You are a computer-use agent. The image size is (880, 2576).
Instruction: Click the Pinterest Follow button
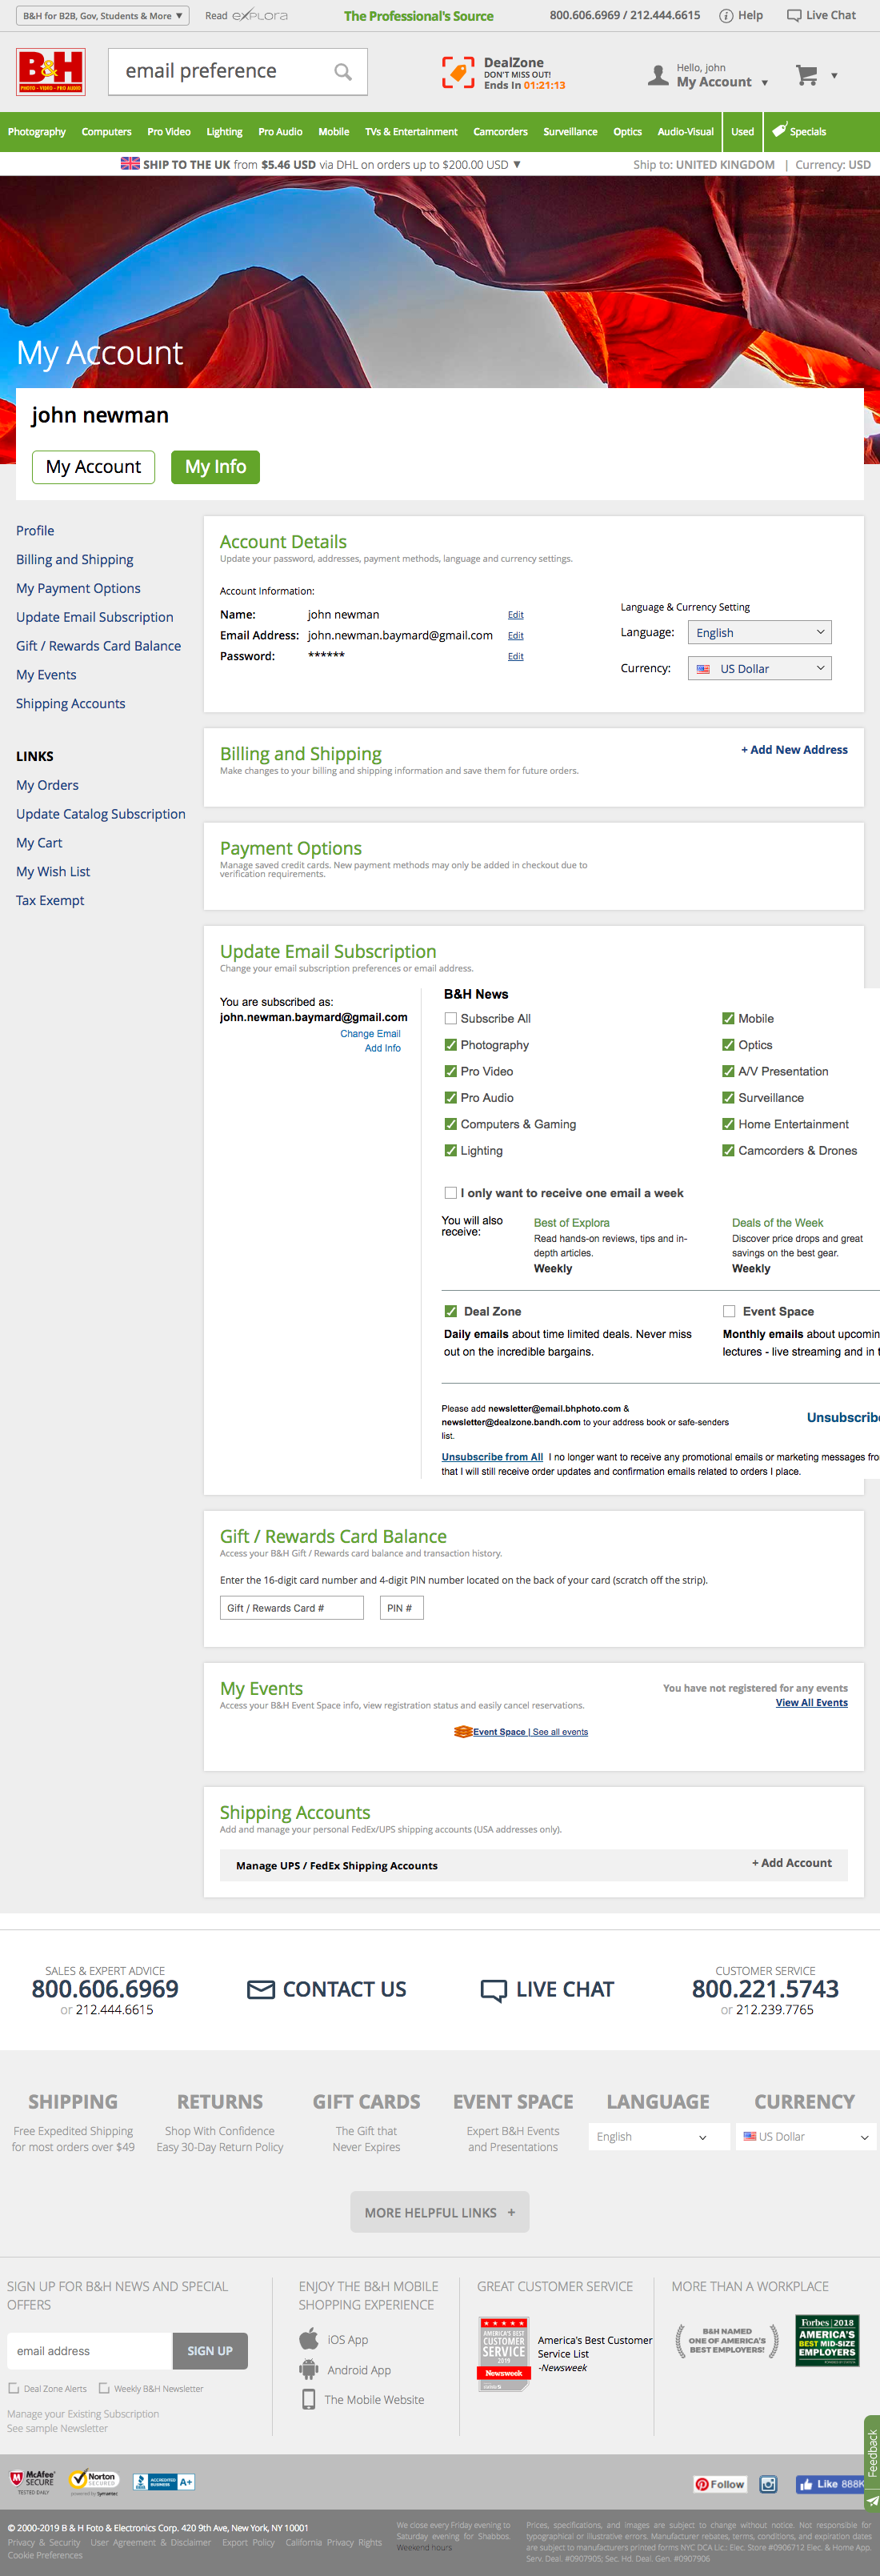click(720, 2484)
